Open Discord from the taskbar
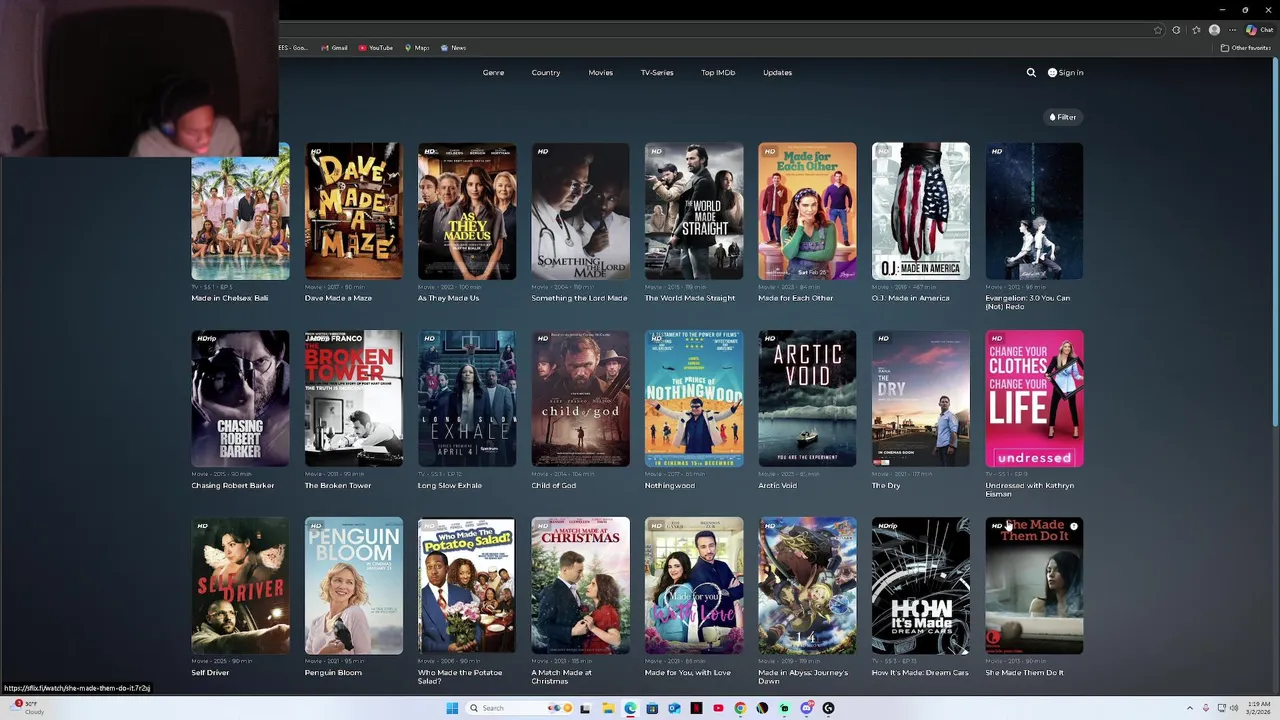 click(x=806, y=708)
